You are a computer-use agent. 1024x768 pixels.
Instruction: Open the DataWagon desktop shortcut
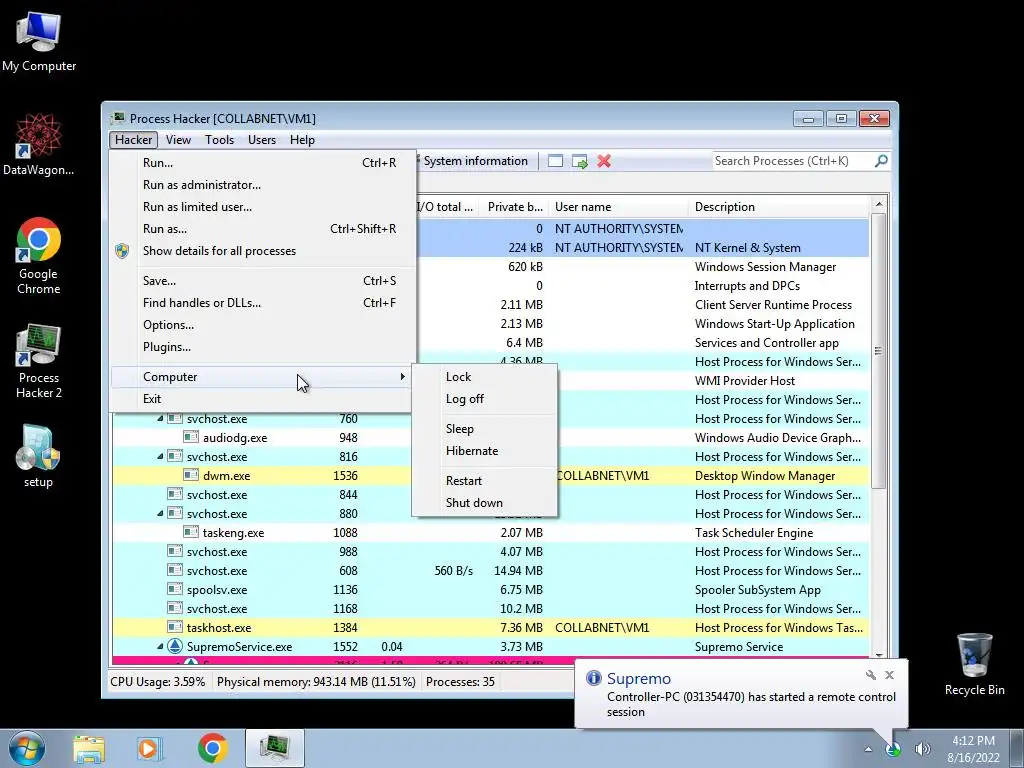(39, 144)
